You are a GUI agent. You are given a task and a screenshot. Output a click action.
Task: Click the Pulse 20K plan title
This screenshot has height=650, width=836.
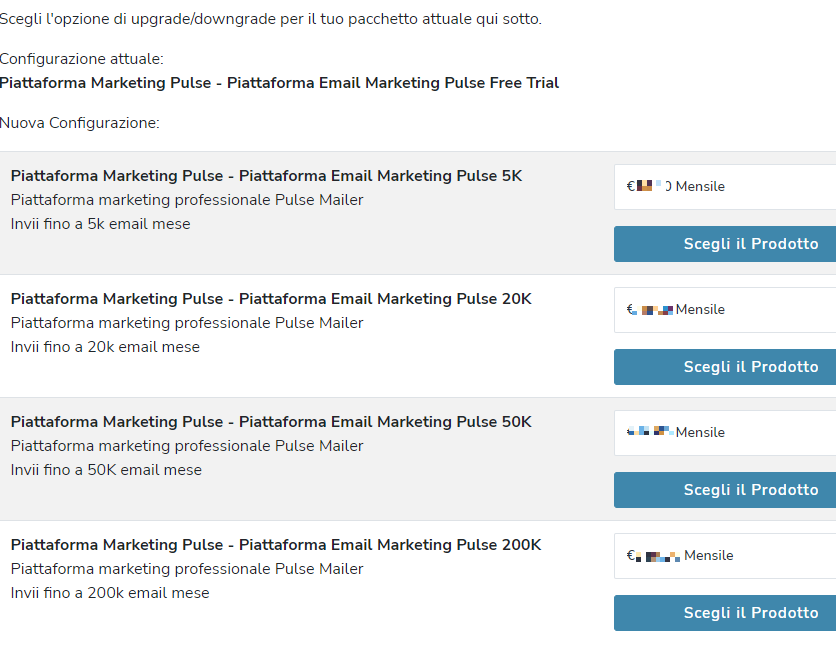click(271, 299)
